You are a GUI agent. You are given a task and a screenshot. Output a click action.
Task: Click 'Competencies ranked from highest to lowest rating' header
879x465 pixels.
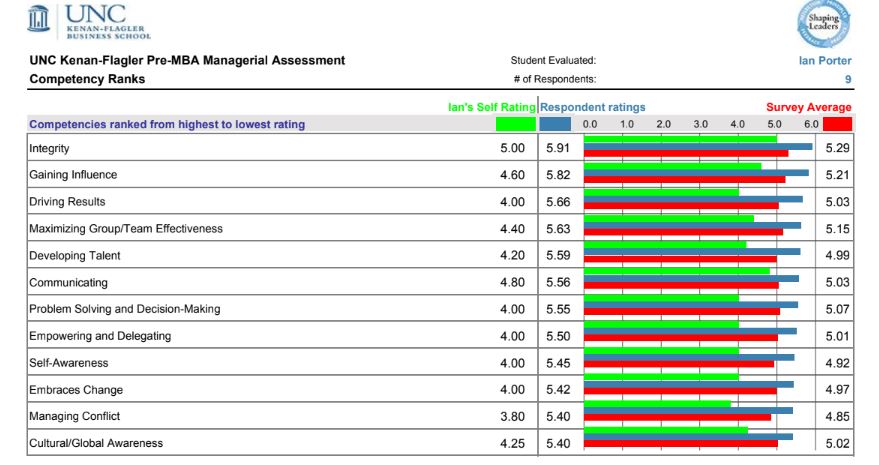tap(167, 125)
